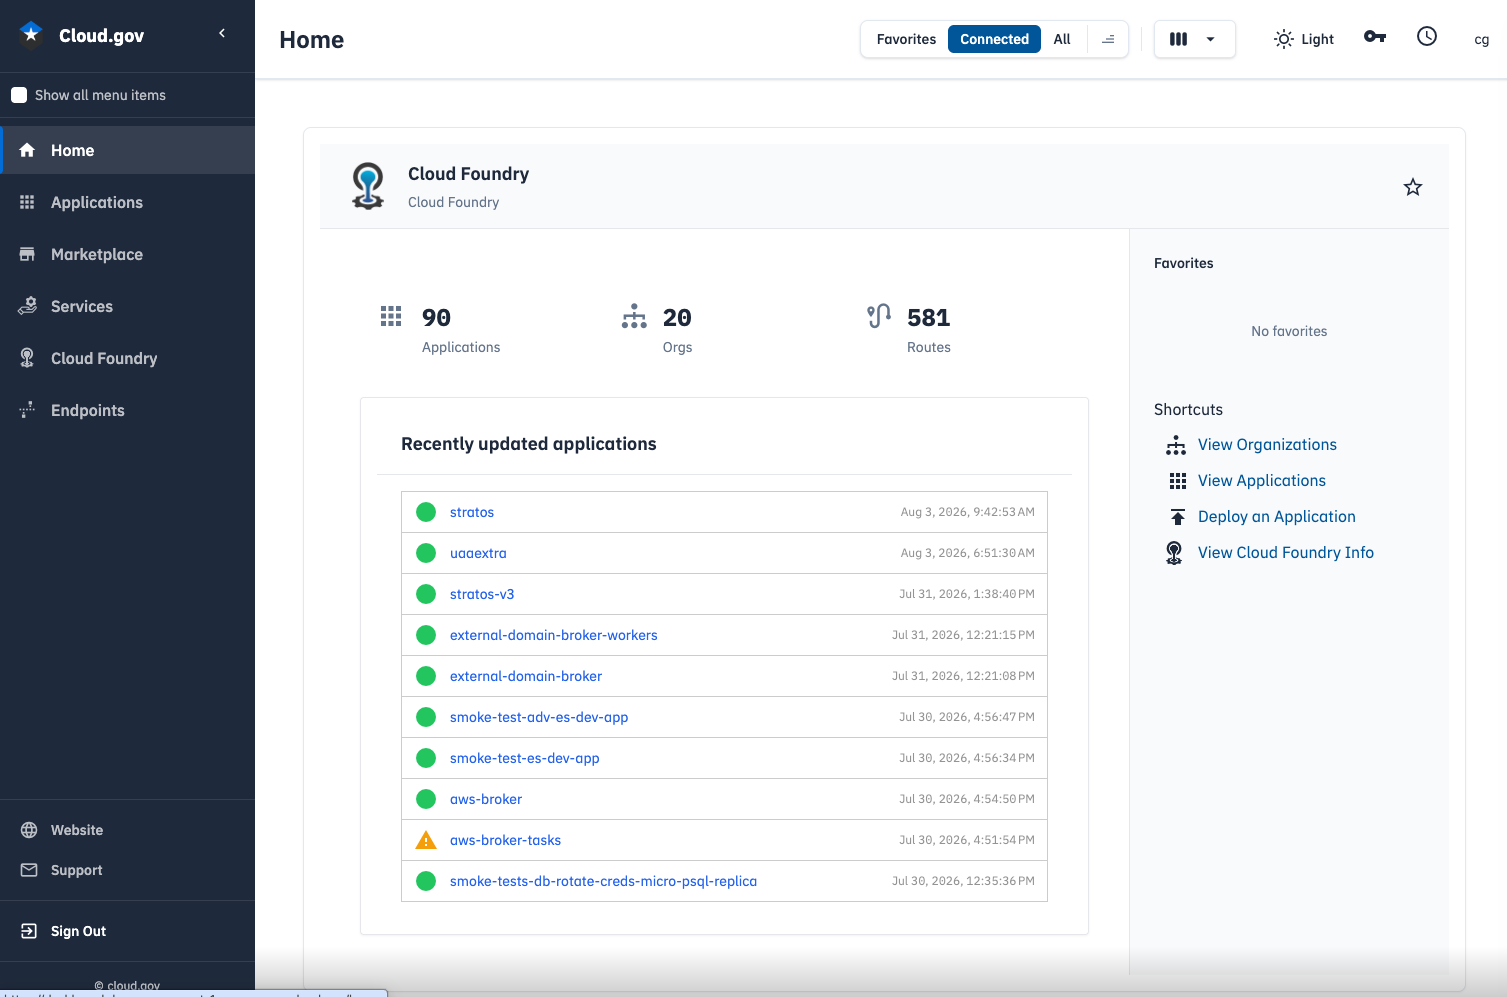Favorite Cloud Foundry with the star icon
This screenshot has height=997, width=1507.
click(1412, 187)
